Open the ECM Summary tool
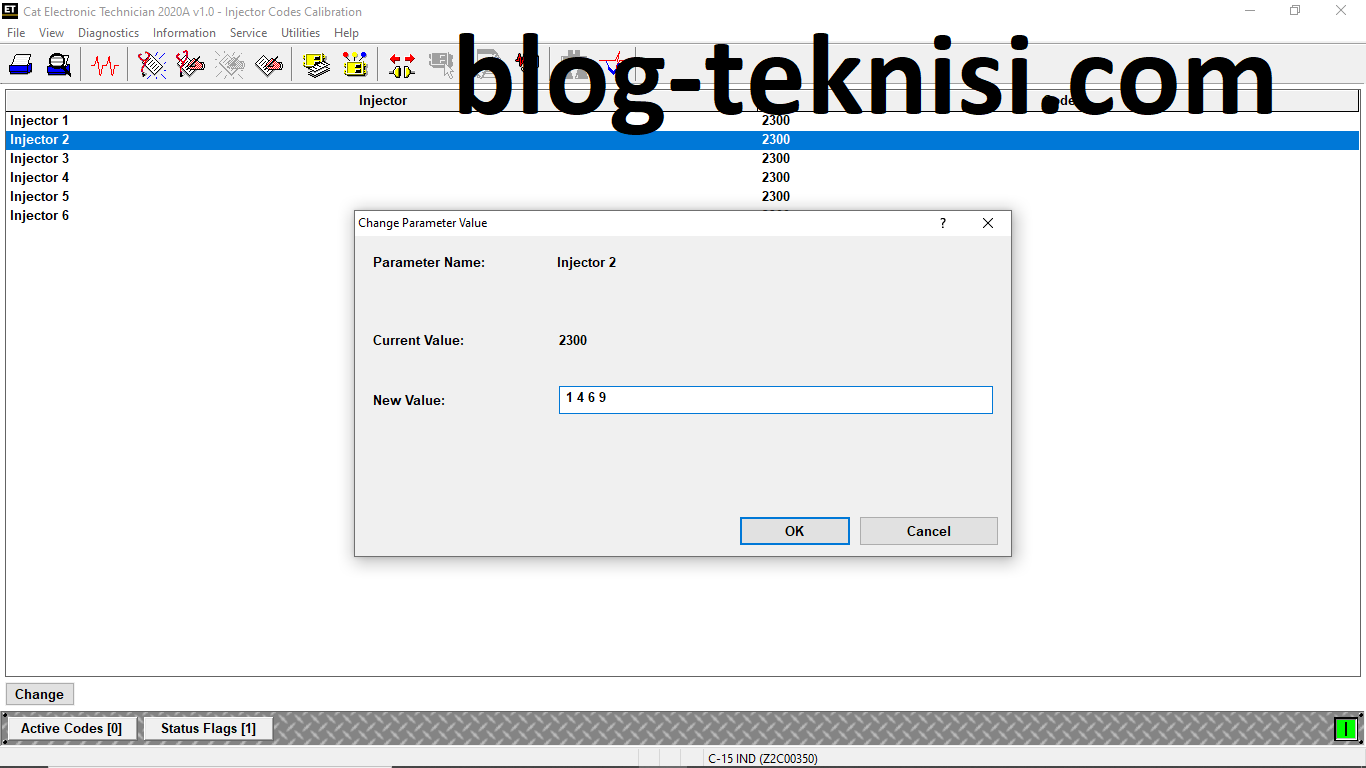Viewport: 1366px width, 768px height. (315, 63)
